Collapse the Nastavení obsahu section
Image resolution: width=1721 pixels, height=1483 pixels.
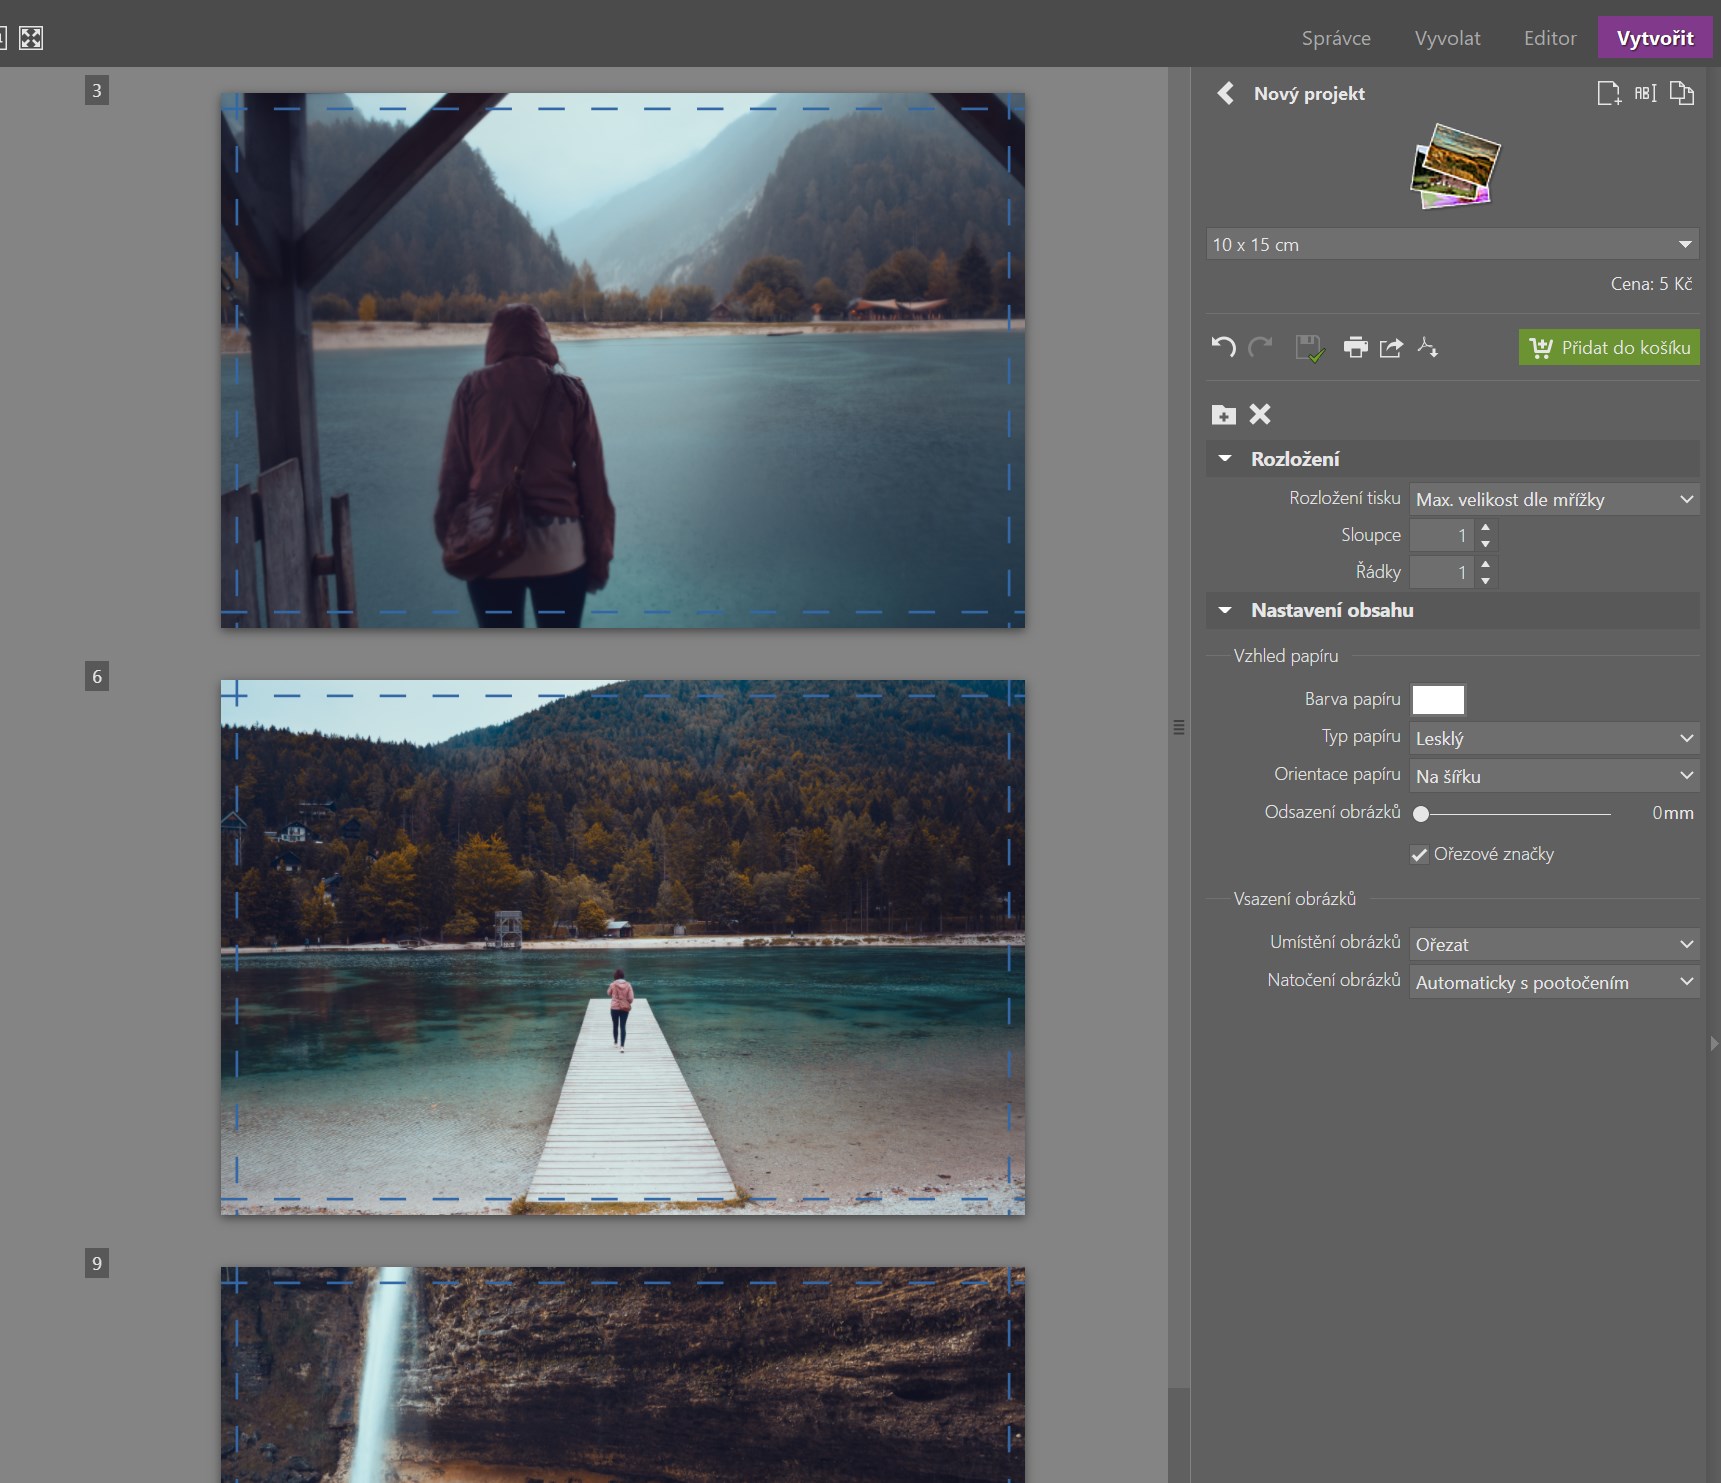point(1225,610)
